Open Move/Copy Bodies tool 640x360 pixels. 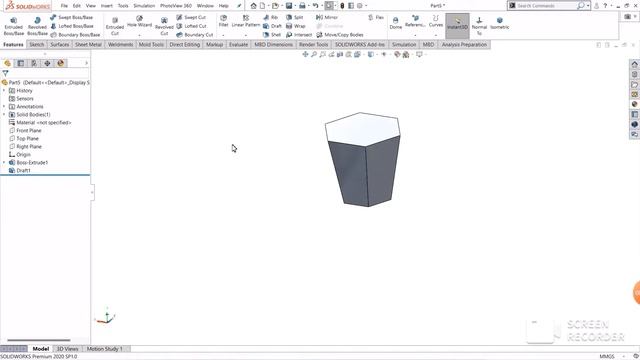pyautogui.click(x=340, y=35)
